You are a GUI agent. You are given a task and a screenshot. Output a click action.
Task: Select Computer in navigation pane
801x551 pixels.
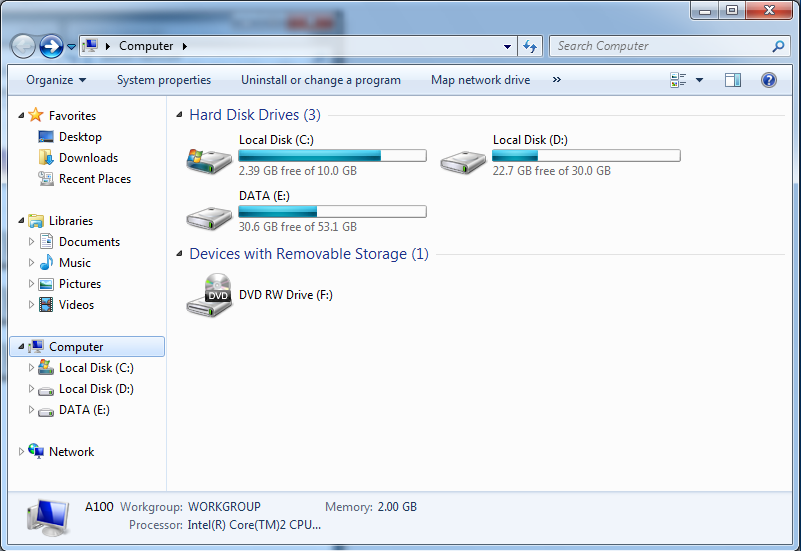[x=87, y=347]
